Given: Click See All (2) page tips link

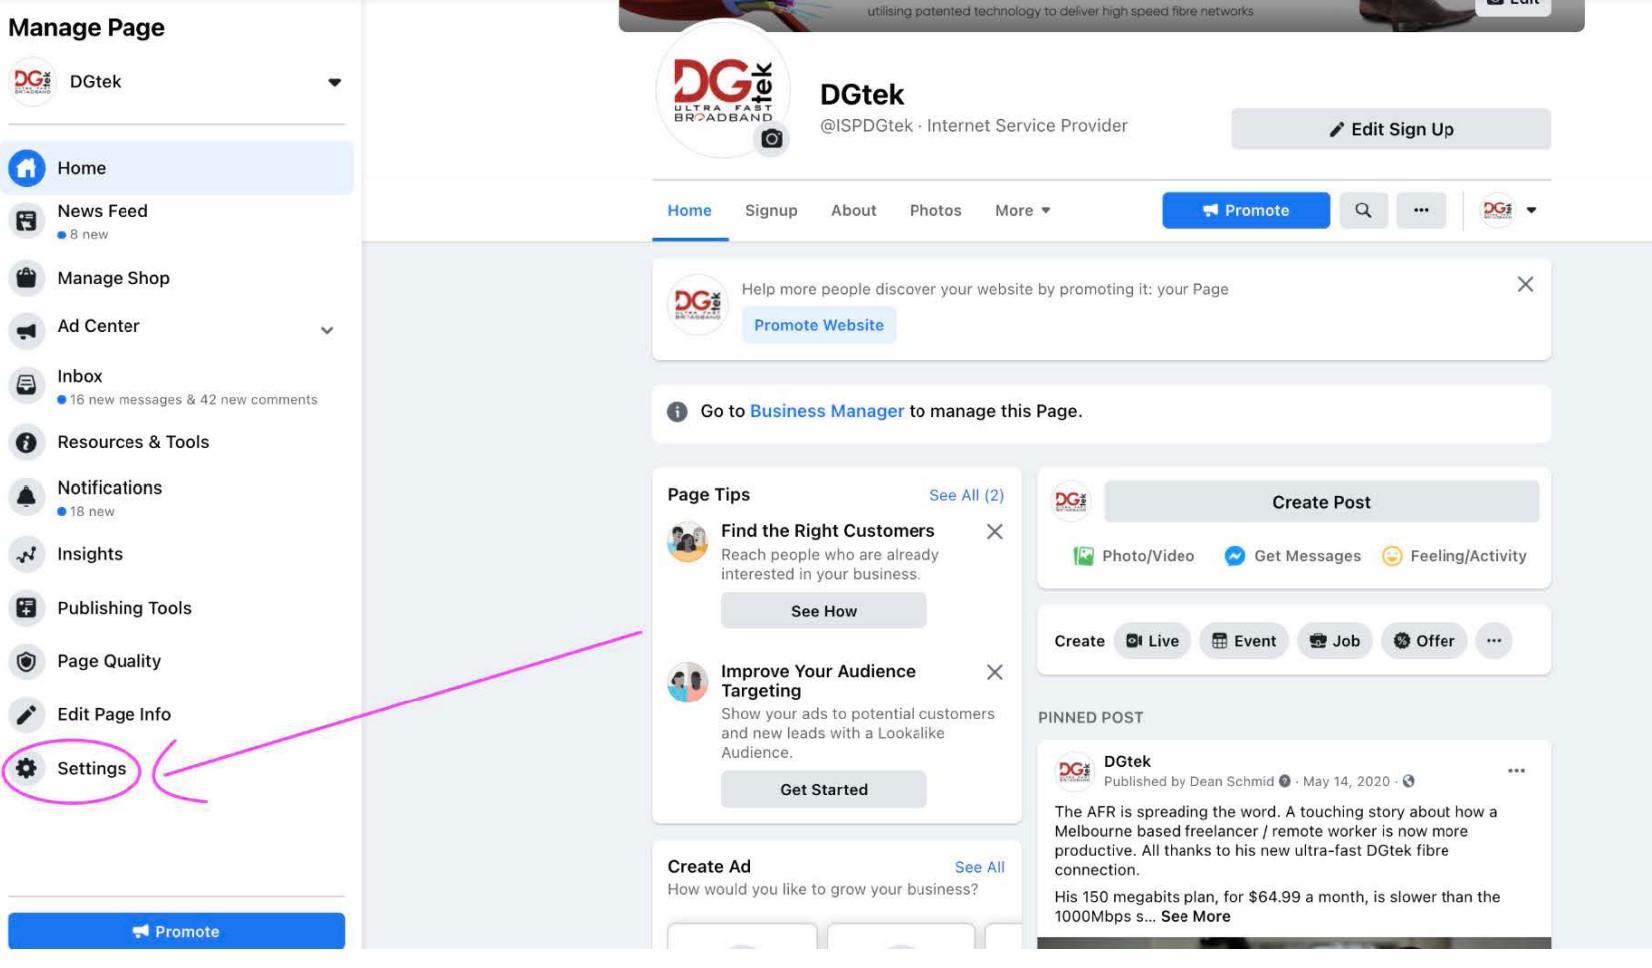Looking at the screenshot, I should point(966,495).
